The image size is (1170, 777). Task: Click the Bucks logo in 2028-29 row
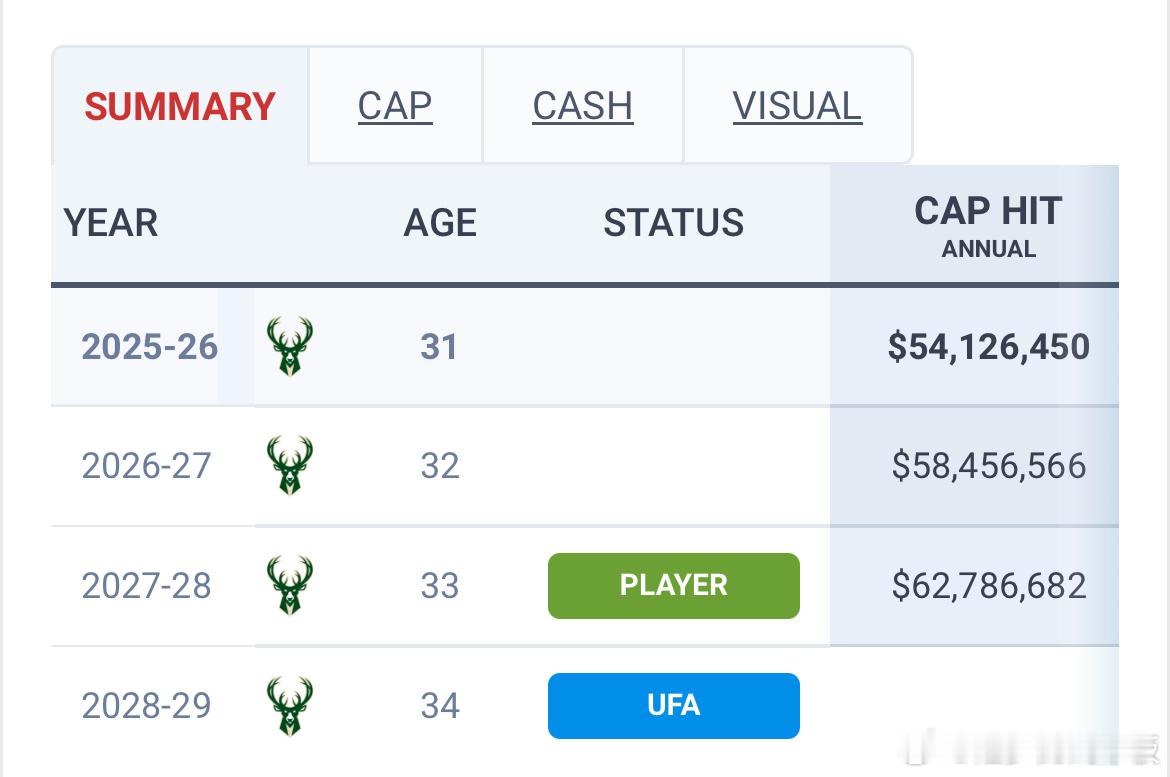point(290,705)
